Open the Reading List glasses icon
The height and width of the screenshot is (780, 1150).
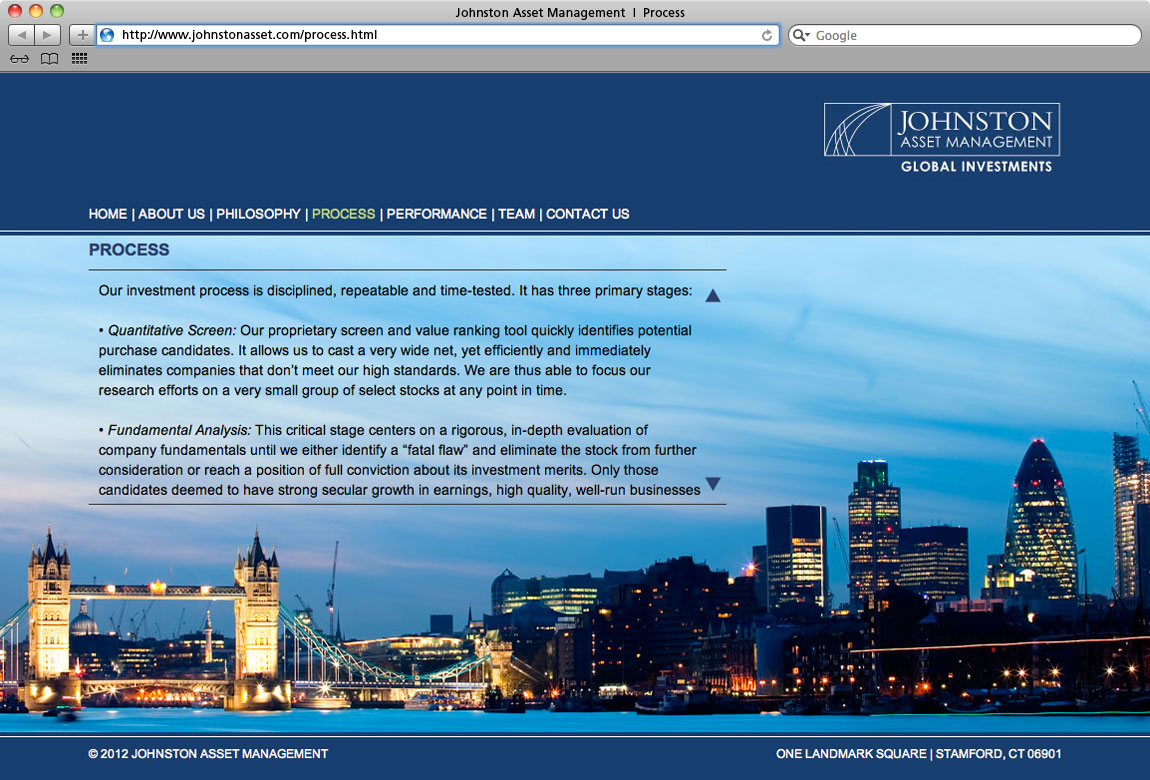point(19,59)
